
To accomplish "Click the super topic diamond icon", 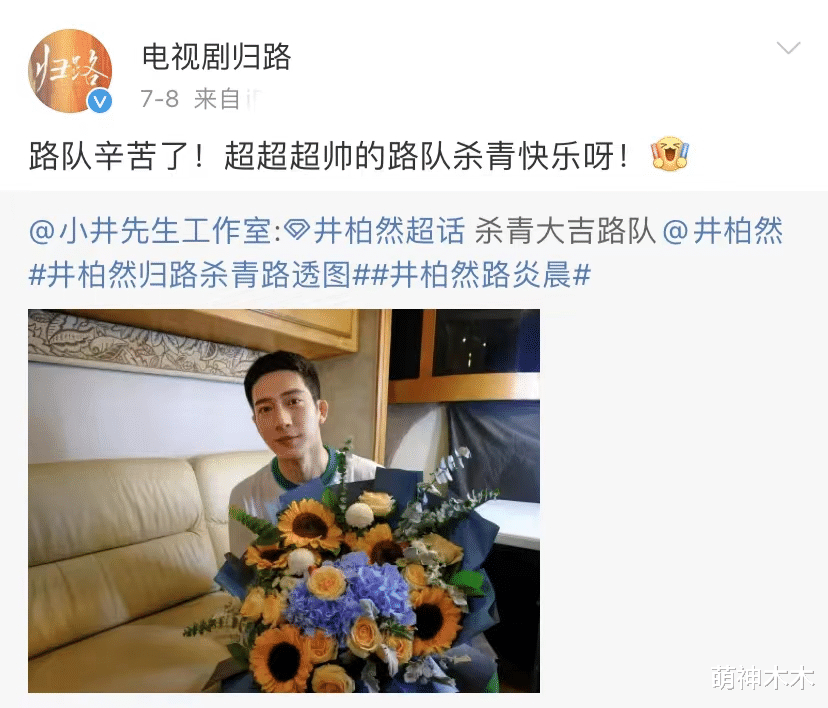I will point(297,231).
